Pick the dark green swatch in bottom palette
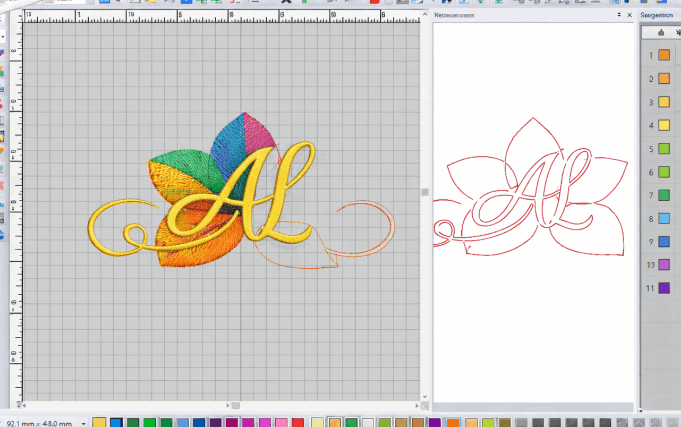This screenshot has width=681, height=427. click(133, 423)
